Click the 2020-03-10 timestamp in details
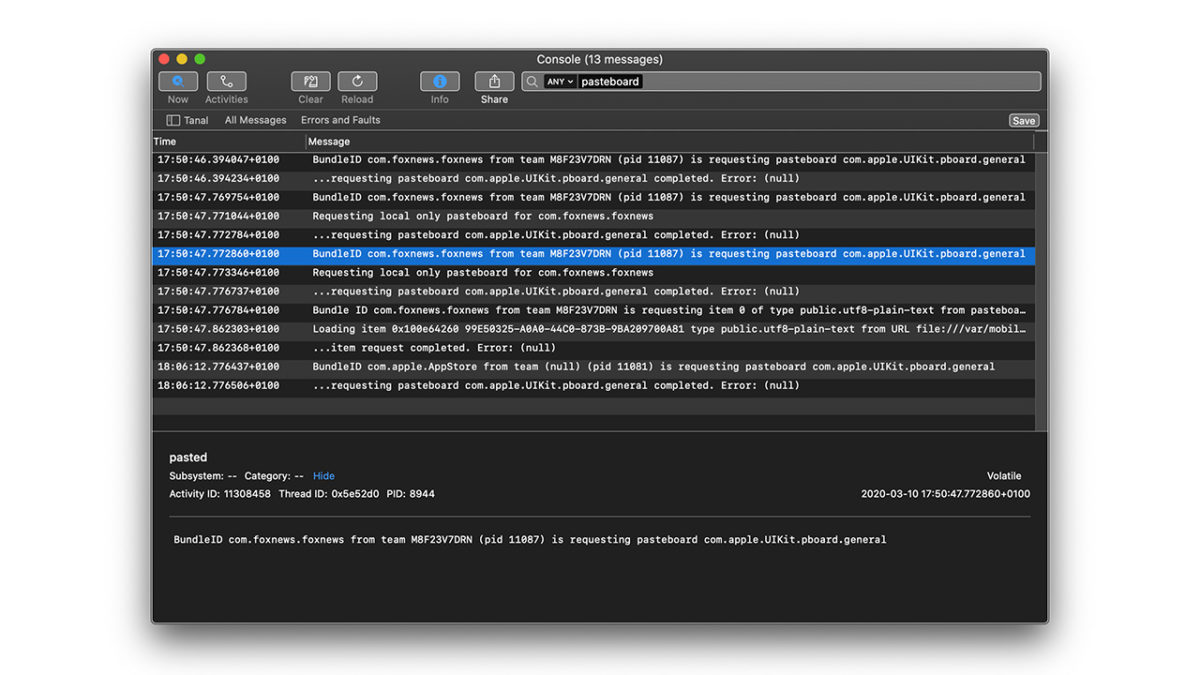Image resolution: width=1200 pixels, height=675 pixels. pyautogui.click(x=945, y=494)
